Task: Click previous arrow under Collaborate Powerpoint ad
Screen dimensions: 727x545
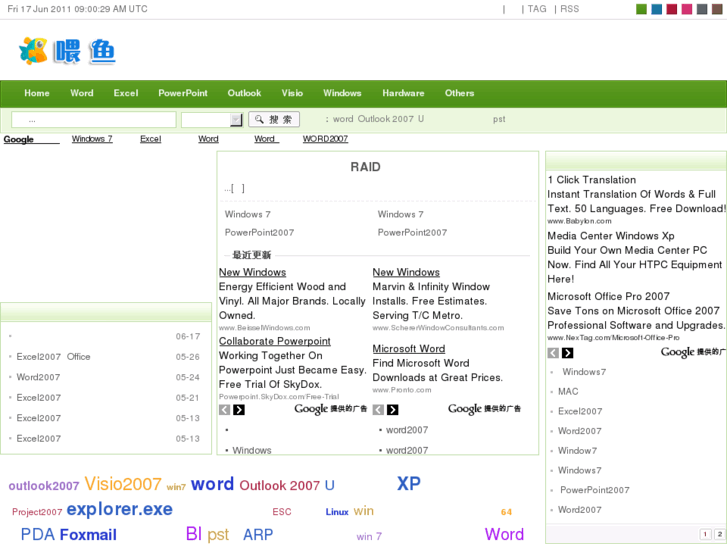Action: (224, 410)
